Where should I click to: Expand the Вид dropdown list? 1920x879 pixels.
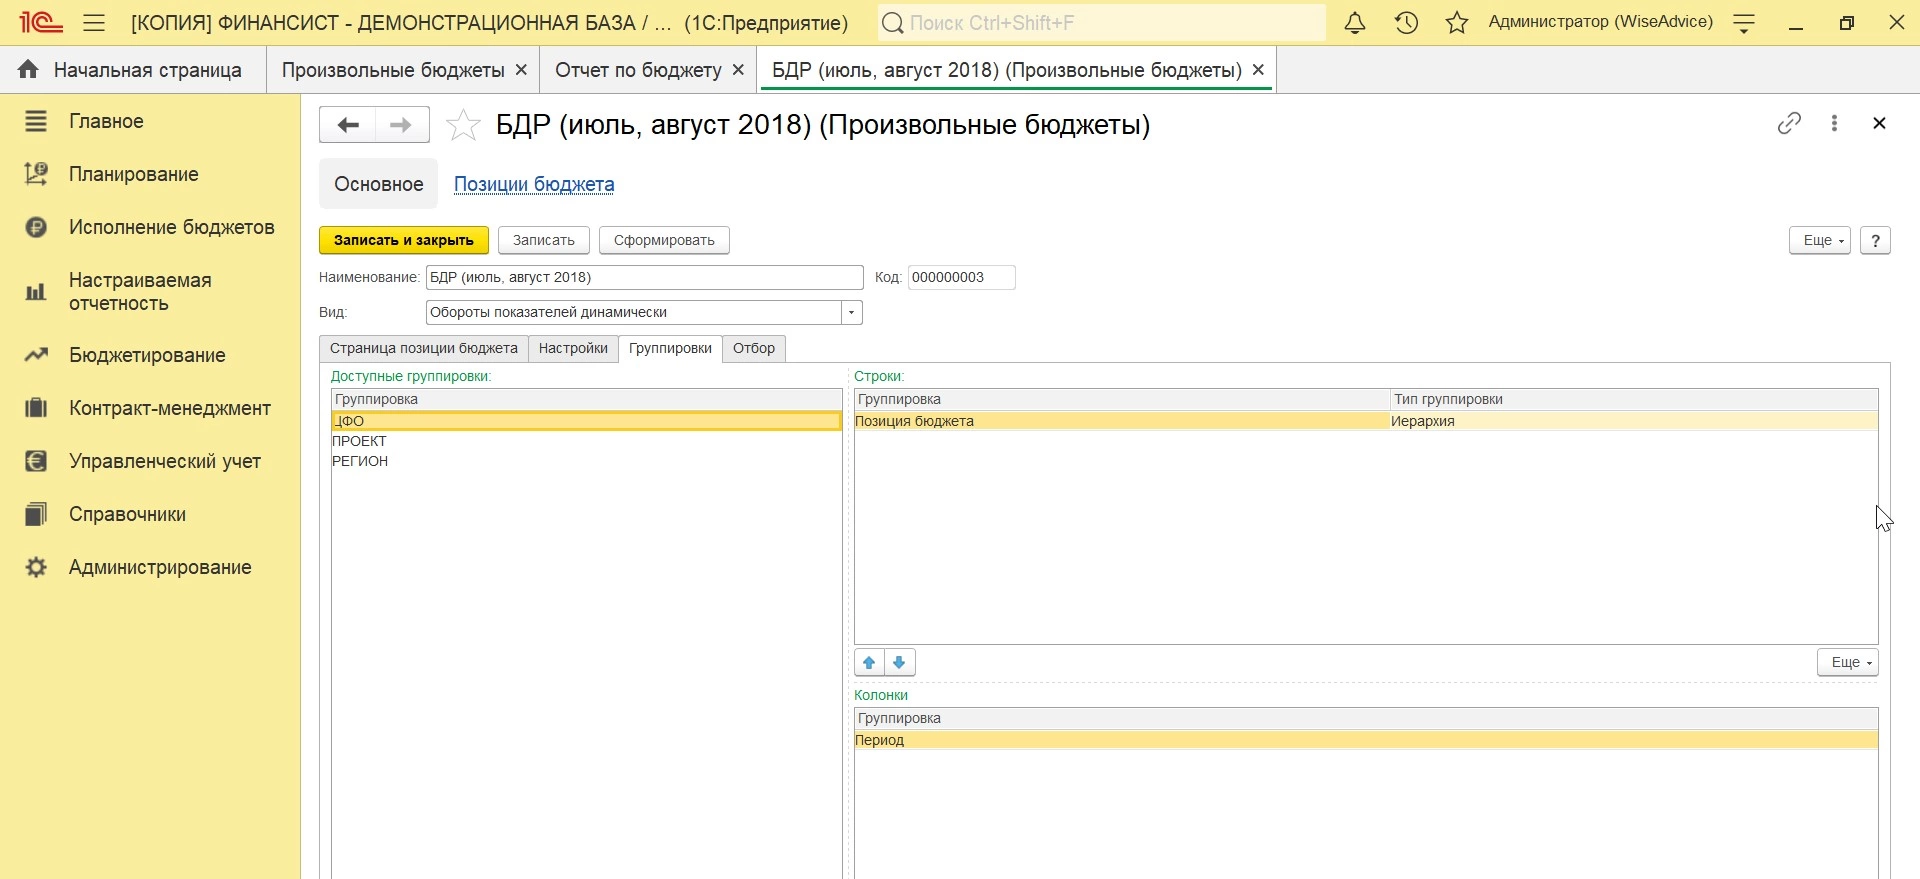(x=852, y=313)
